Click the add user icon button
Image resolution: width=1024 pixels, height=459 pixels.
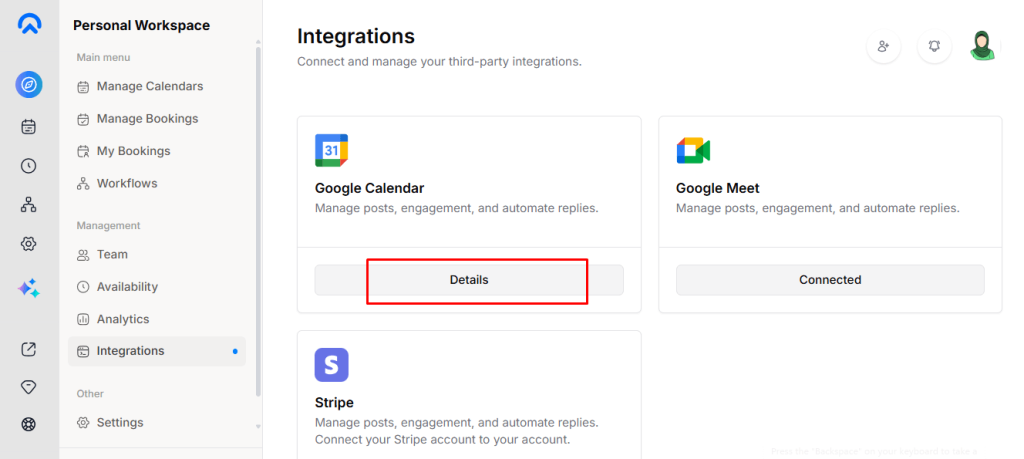click(x=883, y=46)
